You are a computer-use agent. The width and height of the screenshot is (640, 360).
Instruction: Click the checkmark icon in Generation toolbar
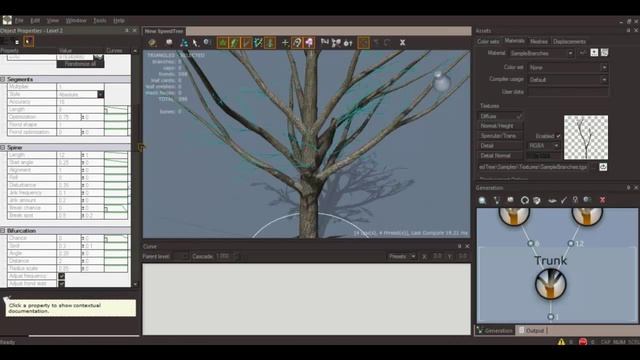[564, 200]
